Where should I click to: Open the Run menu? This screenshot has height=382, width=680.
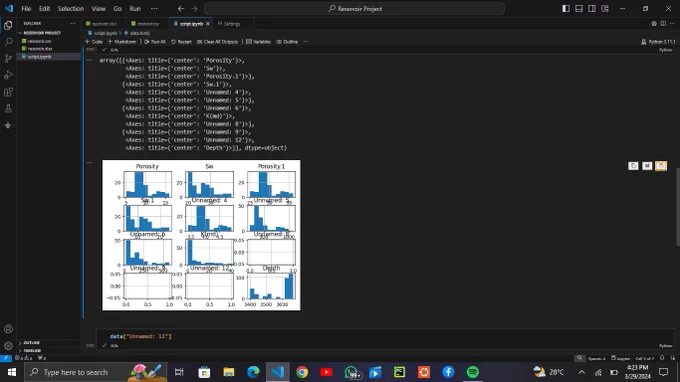click(135, 9)
